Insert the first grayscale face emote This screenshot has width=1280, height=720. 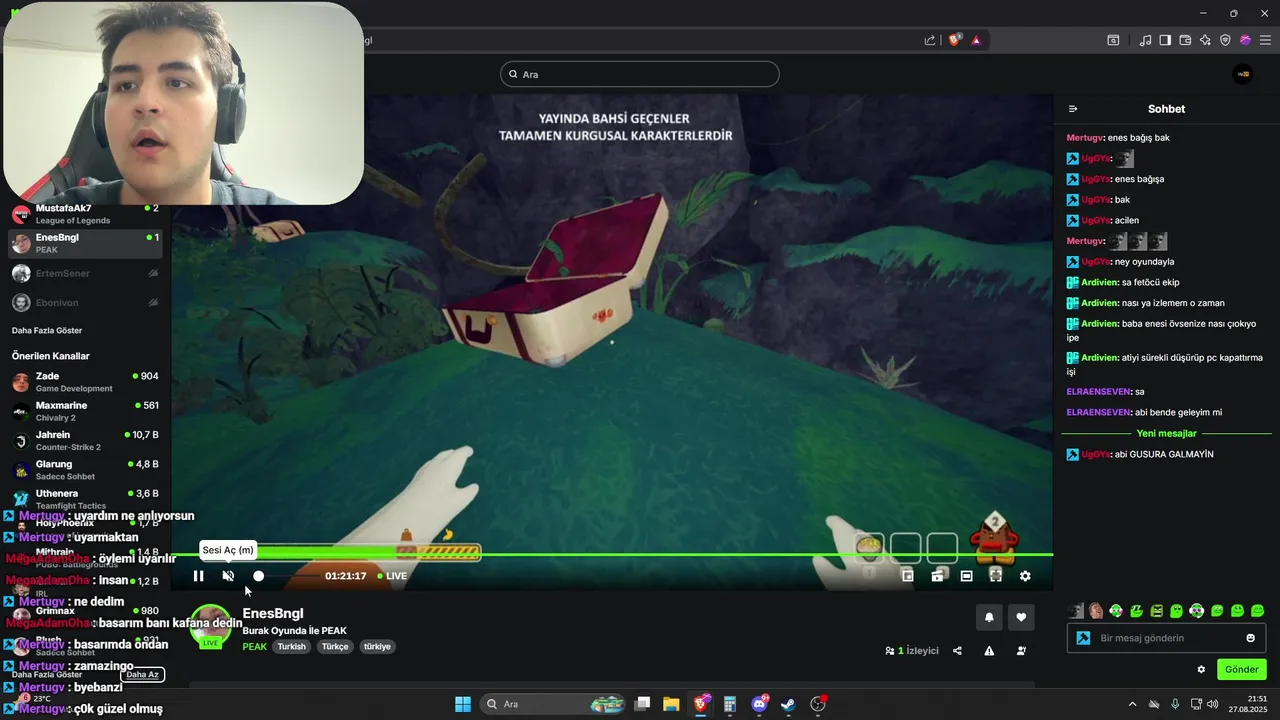(1076, 611)
